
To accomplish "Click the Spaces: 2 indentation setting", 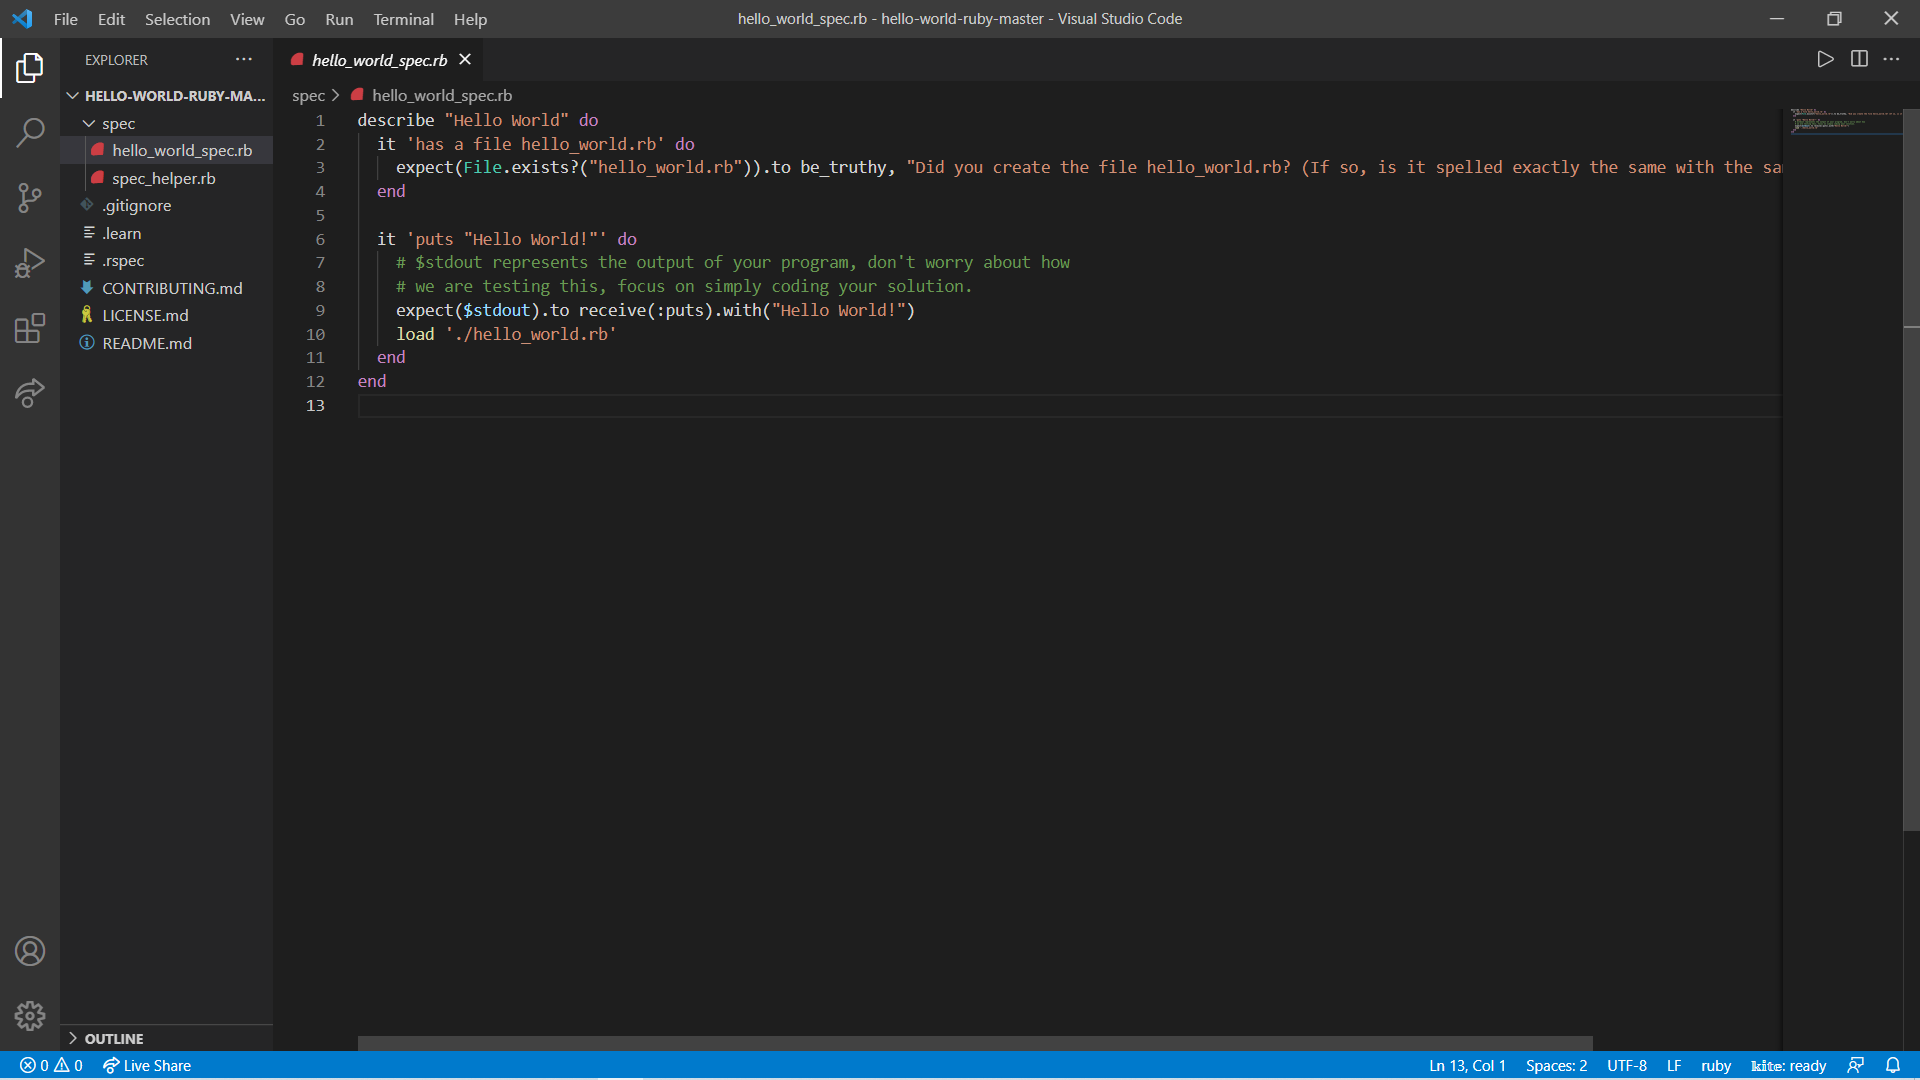I will pyautogui.click(x=1556, y=1065).
